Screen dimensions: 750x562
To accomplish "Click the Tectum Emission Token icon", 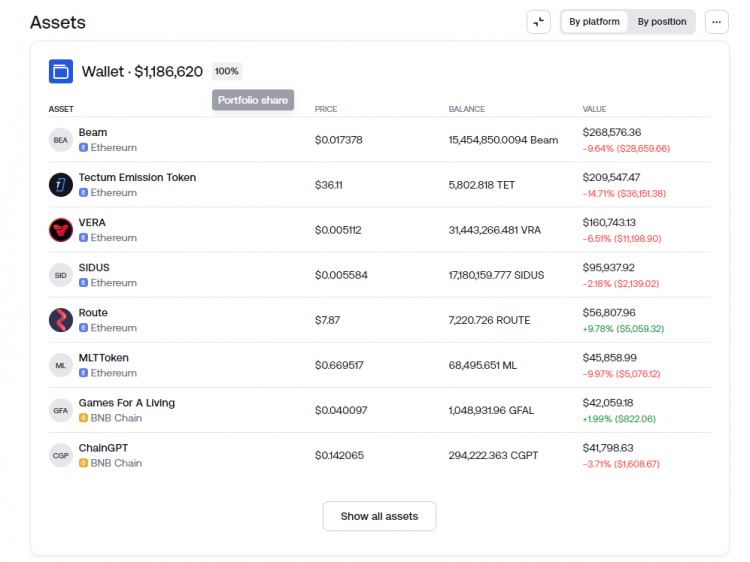I will (x=61, y=185).
